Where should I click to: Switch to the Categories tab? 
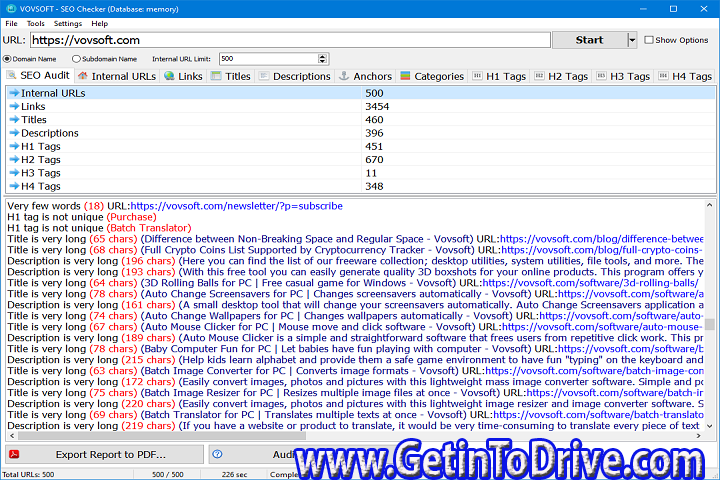(x=432, y=76)
